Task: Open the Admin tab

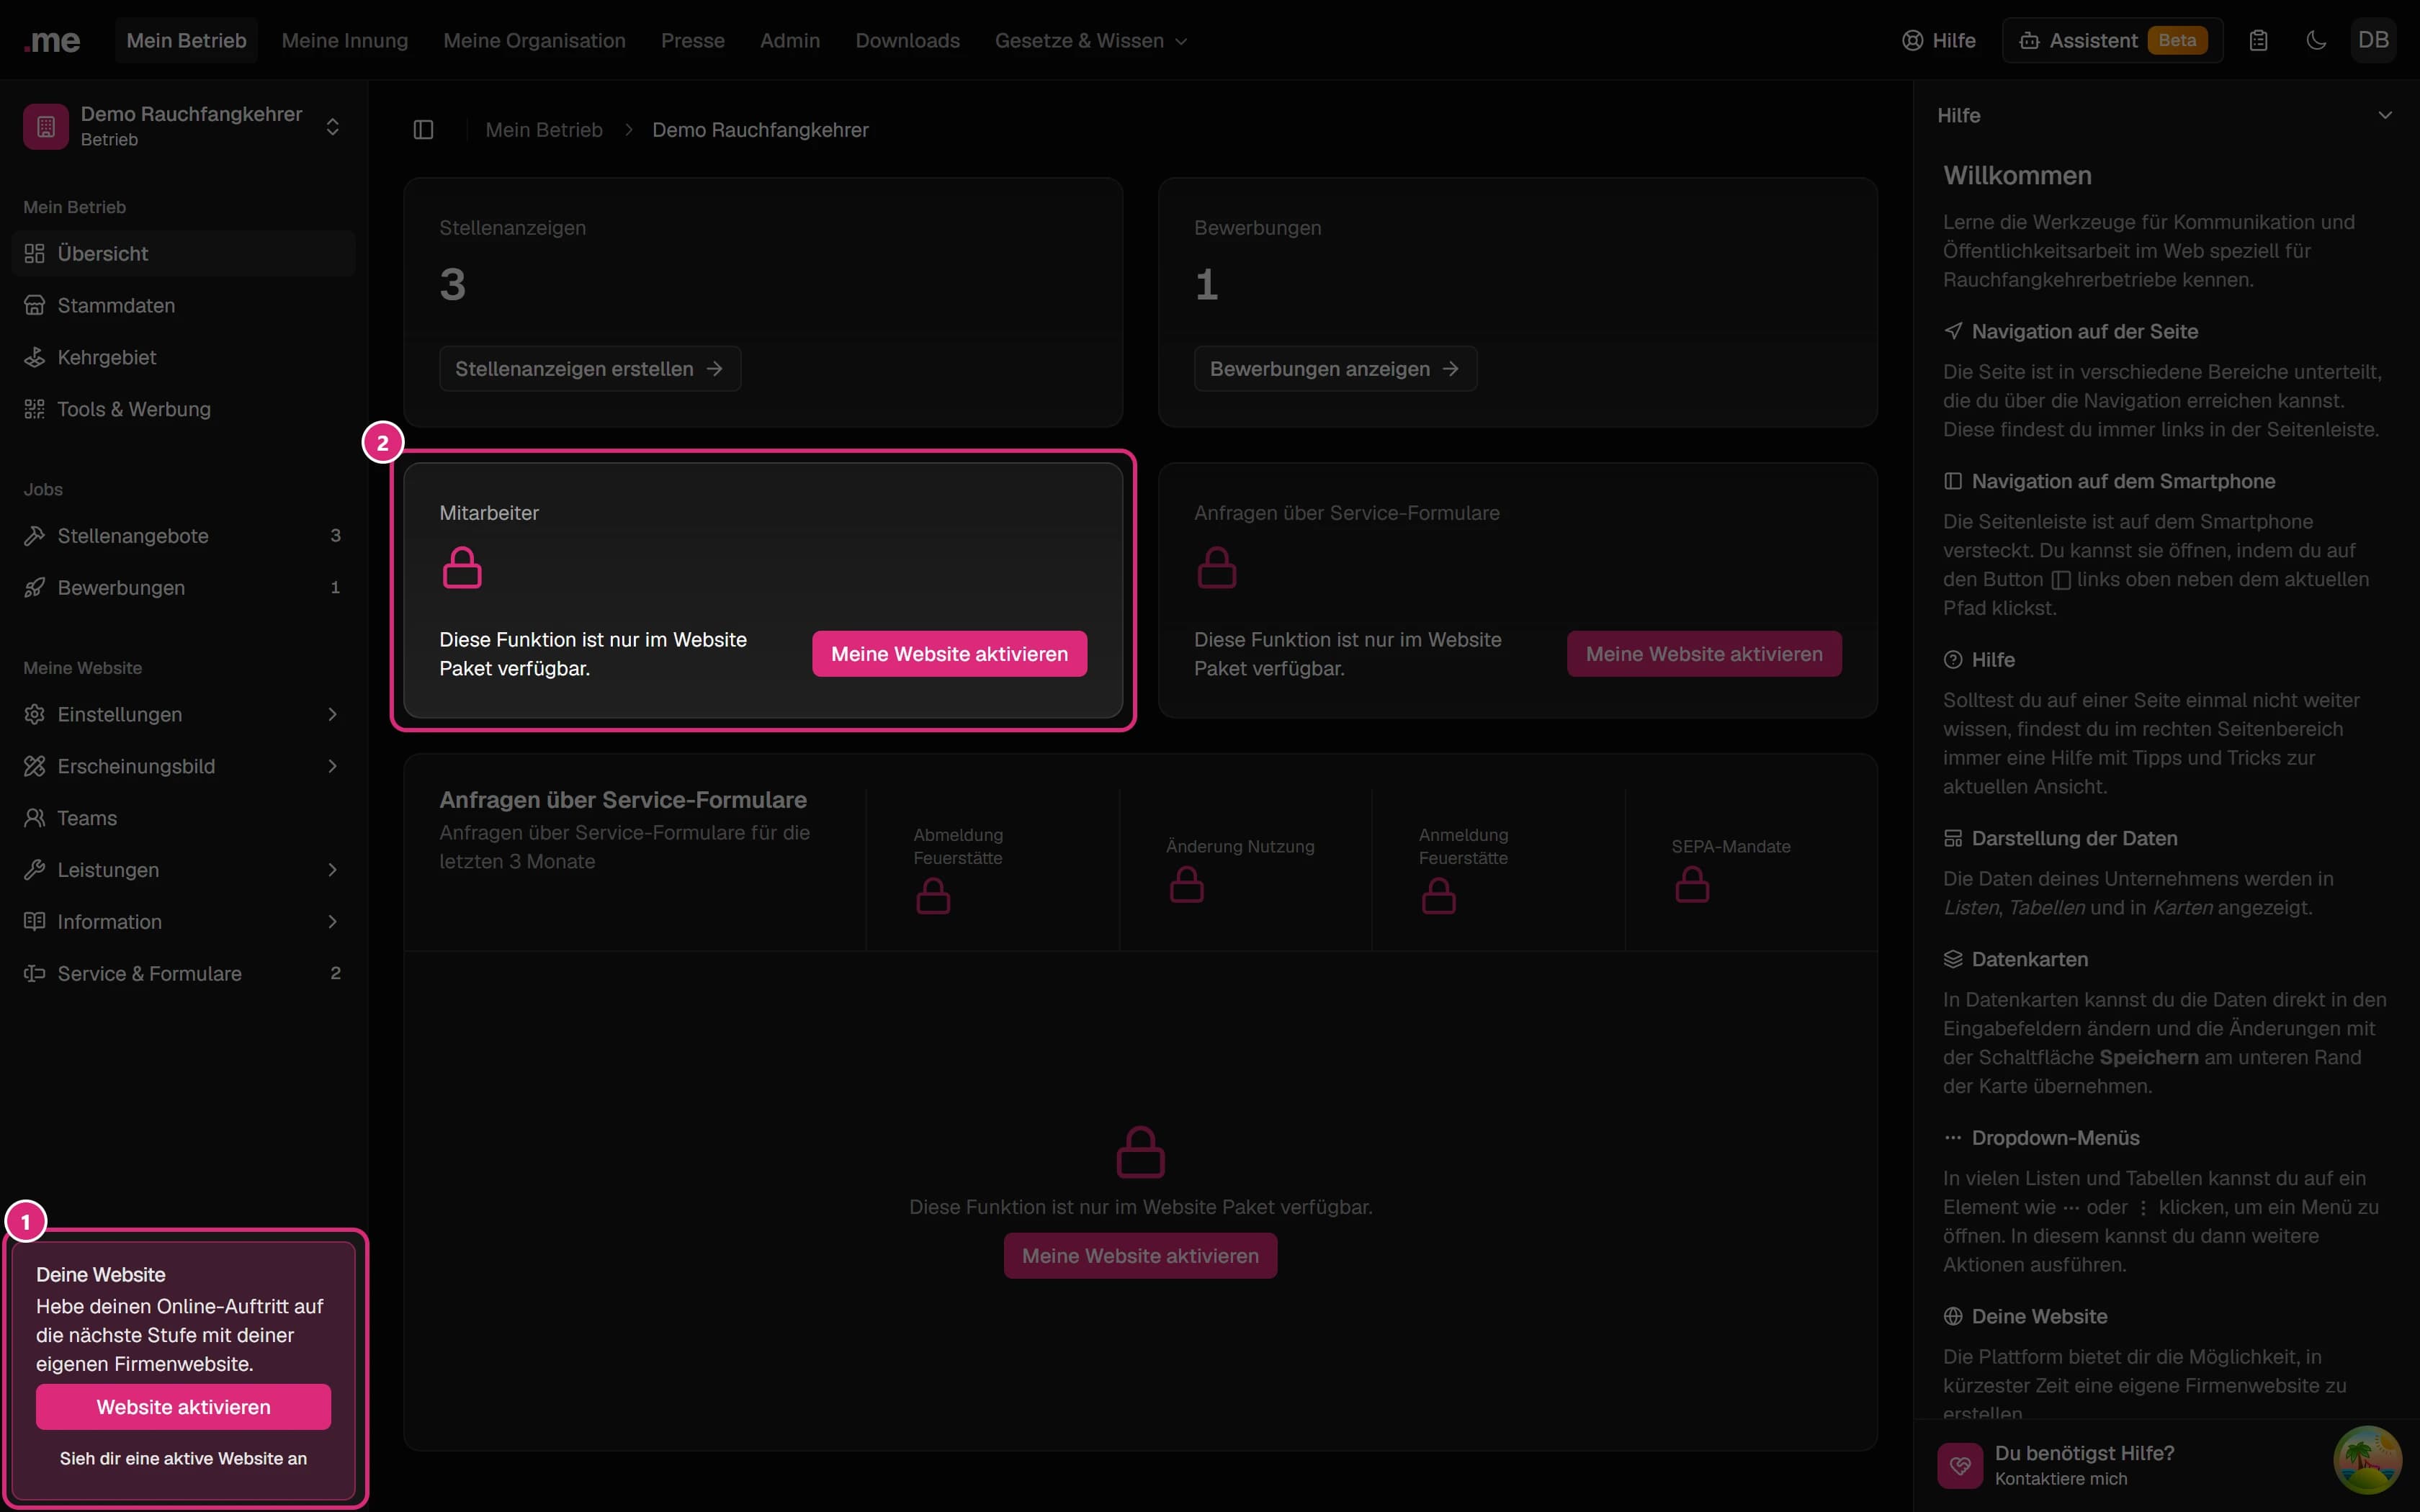Action: coord(790,41)
